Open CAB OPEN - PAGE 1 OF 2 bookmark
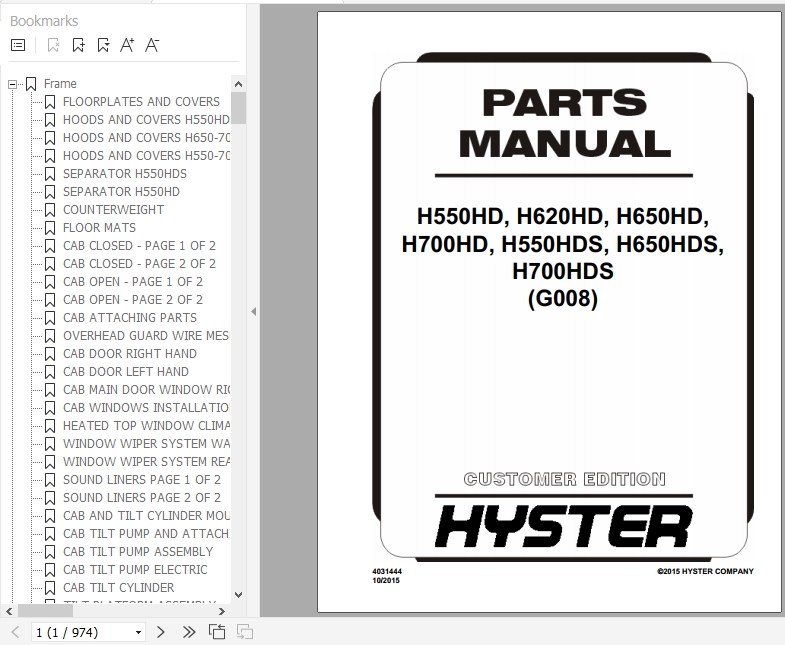The image size is (785, 645). pos(133,282)
